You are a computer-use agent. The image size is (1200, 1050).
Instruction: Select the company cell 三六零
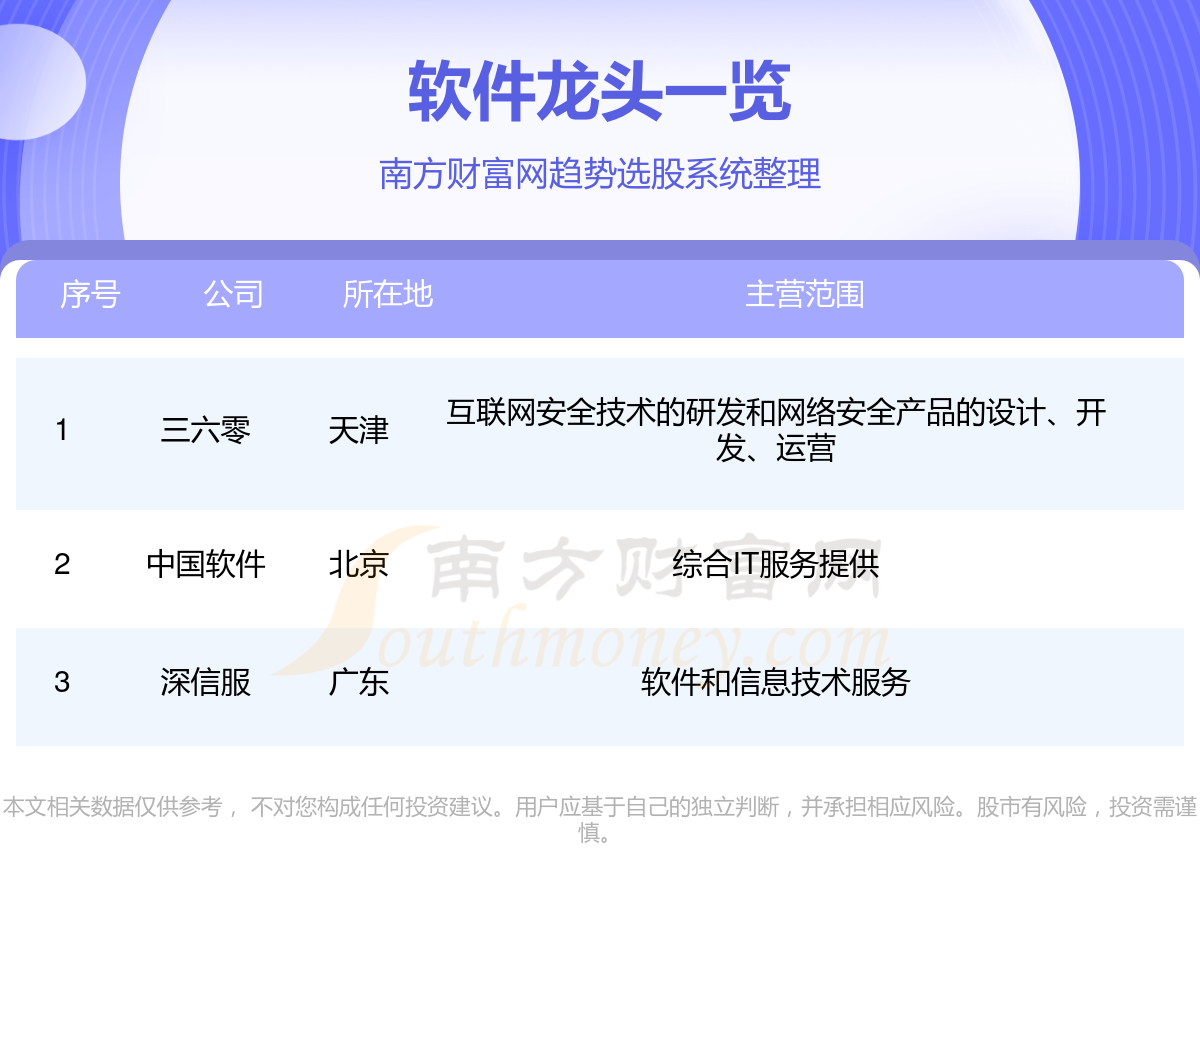[x=206, y=430]
